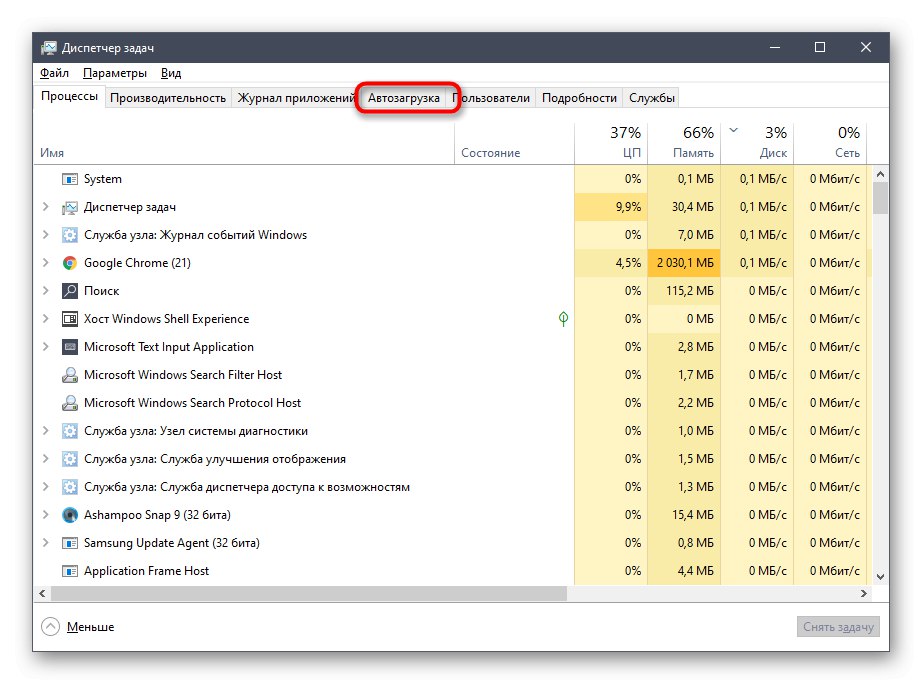The width and height of the screenshot is (922, 684).
Task: Switch to the Автозагрузка tab
Action: point(404,98)
